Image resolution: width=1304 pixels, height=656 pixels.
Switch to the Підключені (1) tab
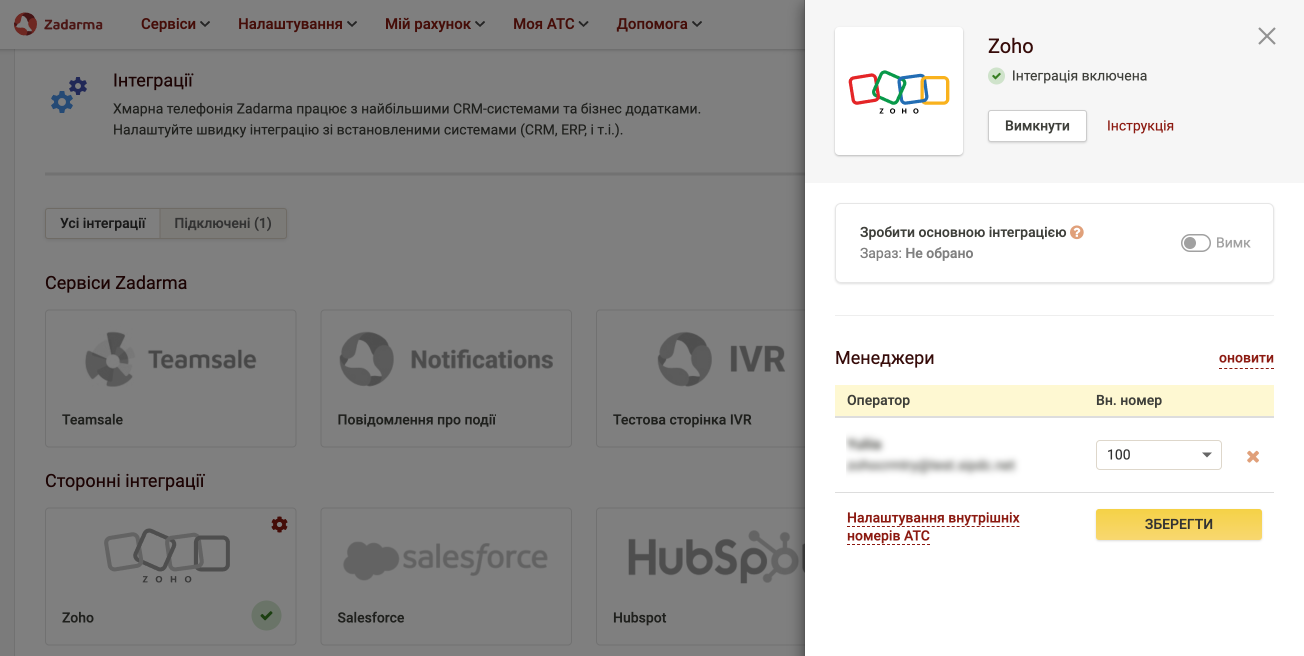(x=223, y=224)
